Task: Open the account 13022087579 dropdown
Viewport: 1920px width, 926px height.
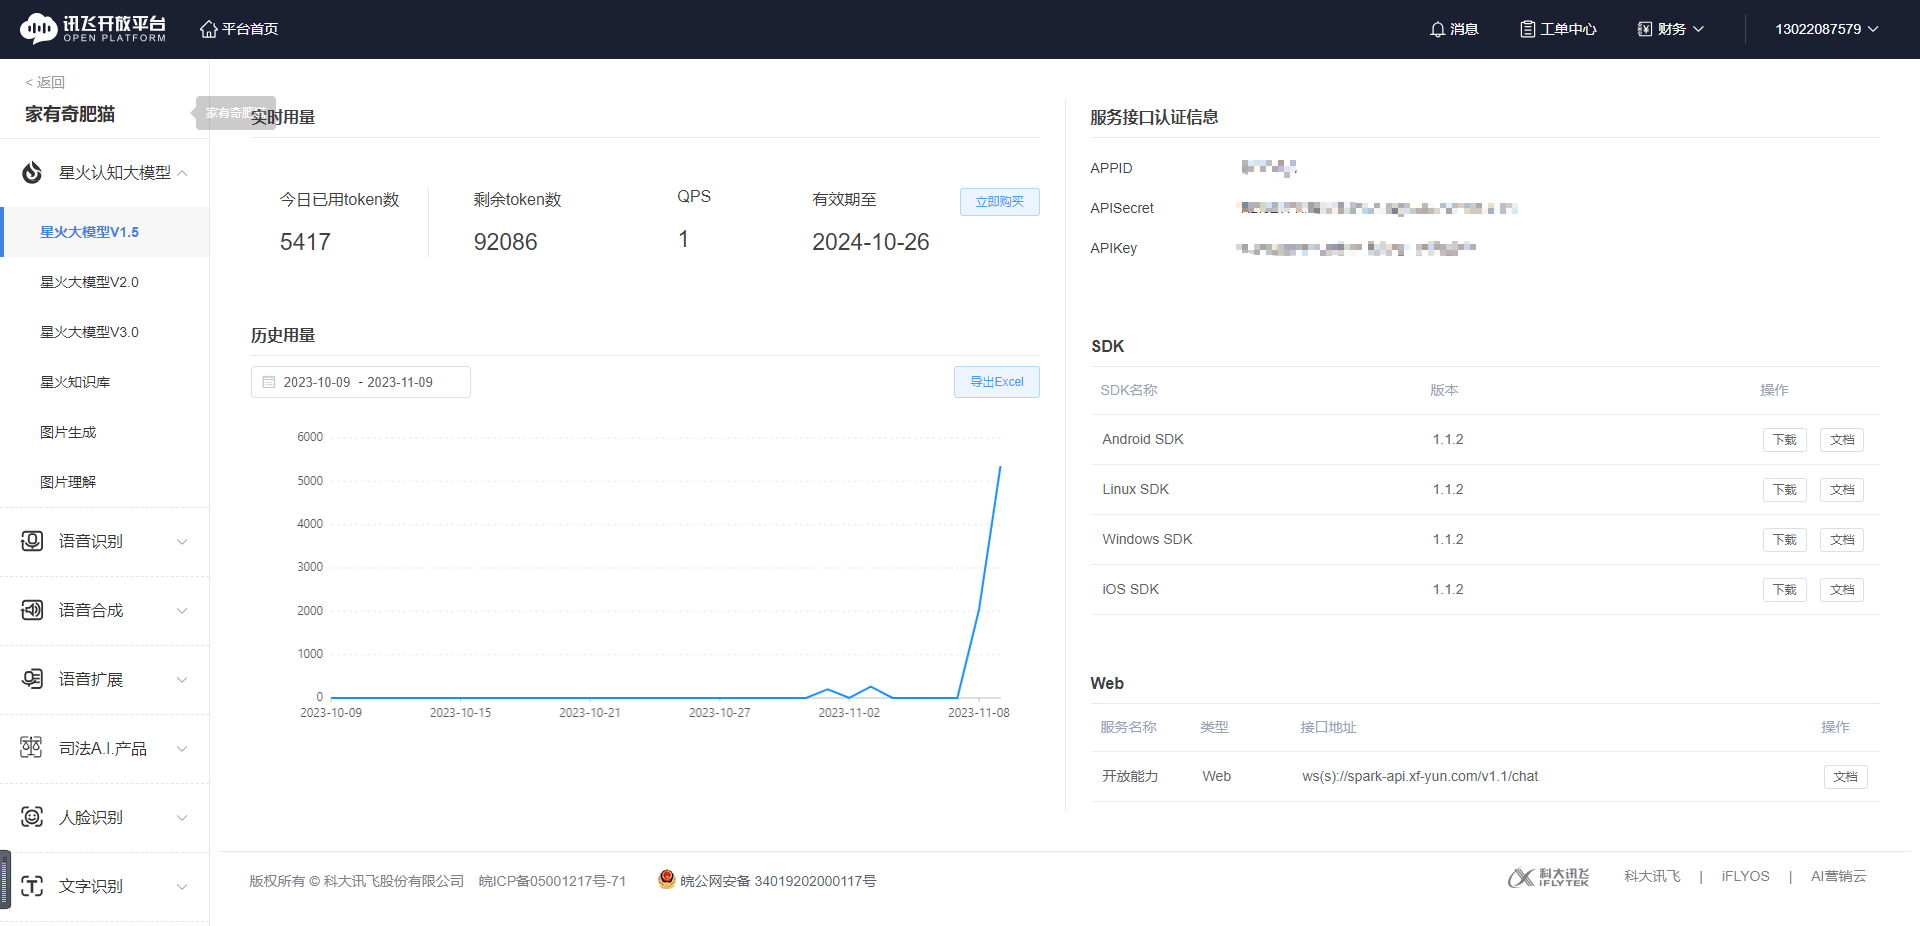Action: click(x=1826, y=29)
